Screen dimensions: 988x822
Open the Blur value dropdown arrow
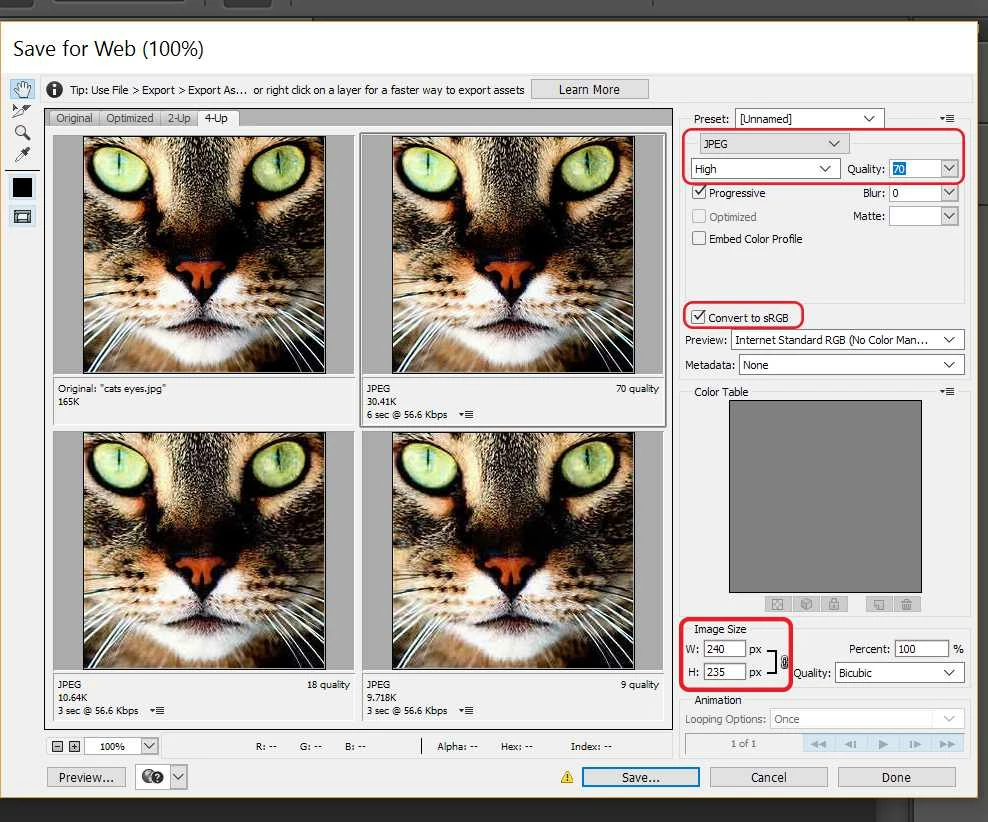950,193
